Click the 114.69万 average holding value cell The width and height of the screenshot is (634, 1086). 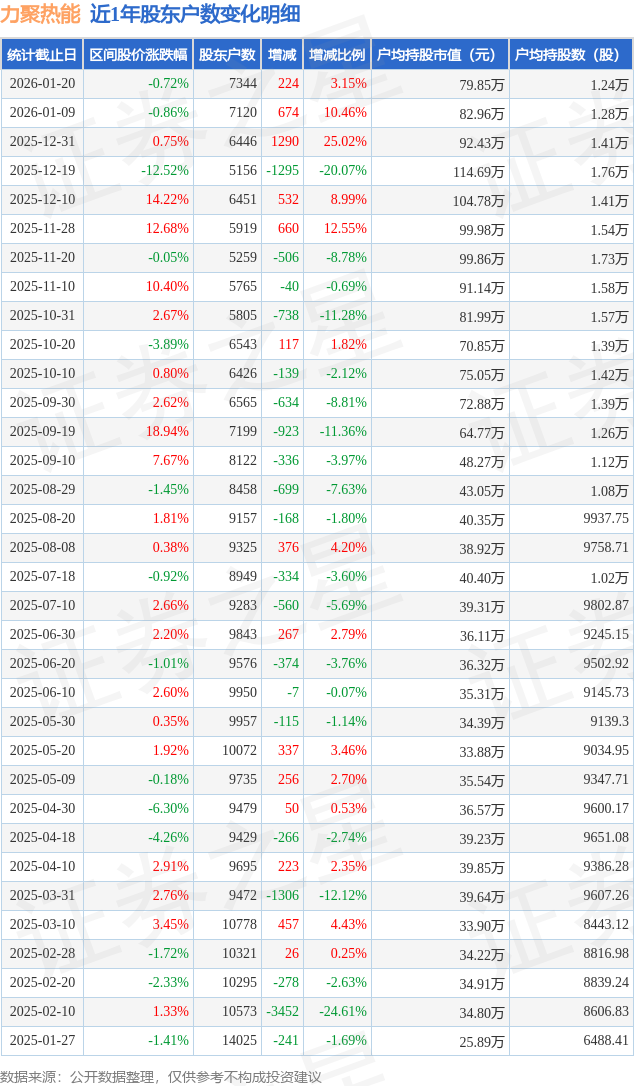click(478, 171)
